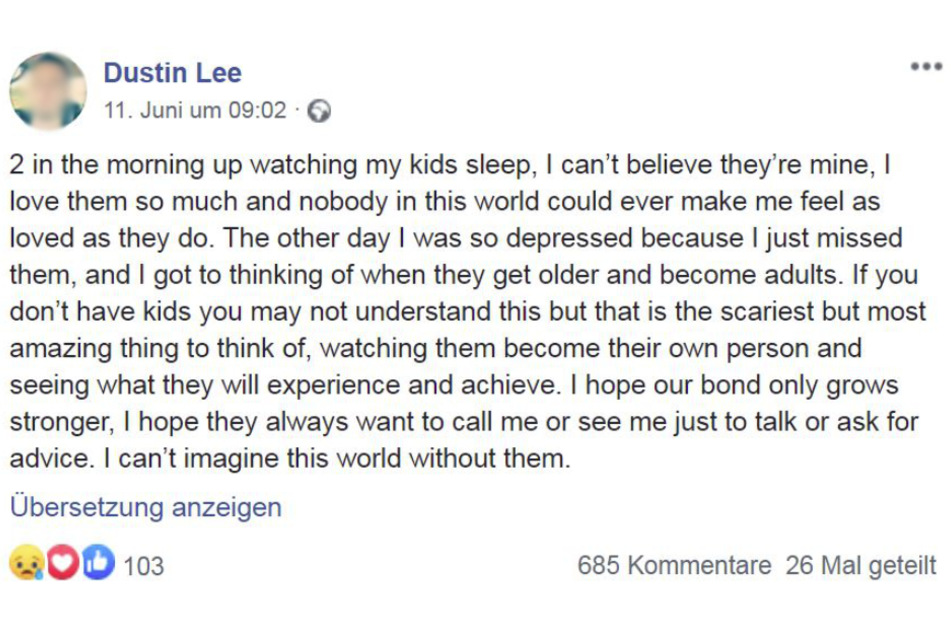Open the post timestamp 11. Juni um 09:02
This screenshot has width=951, height=634.
(195, 110)
